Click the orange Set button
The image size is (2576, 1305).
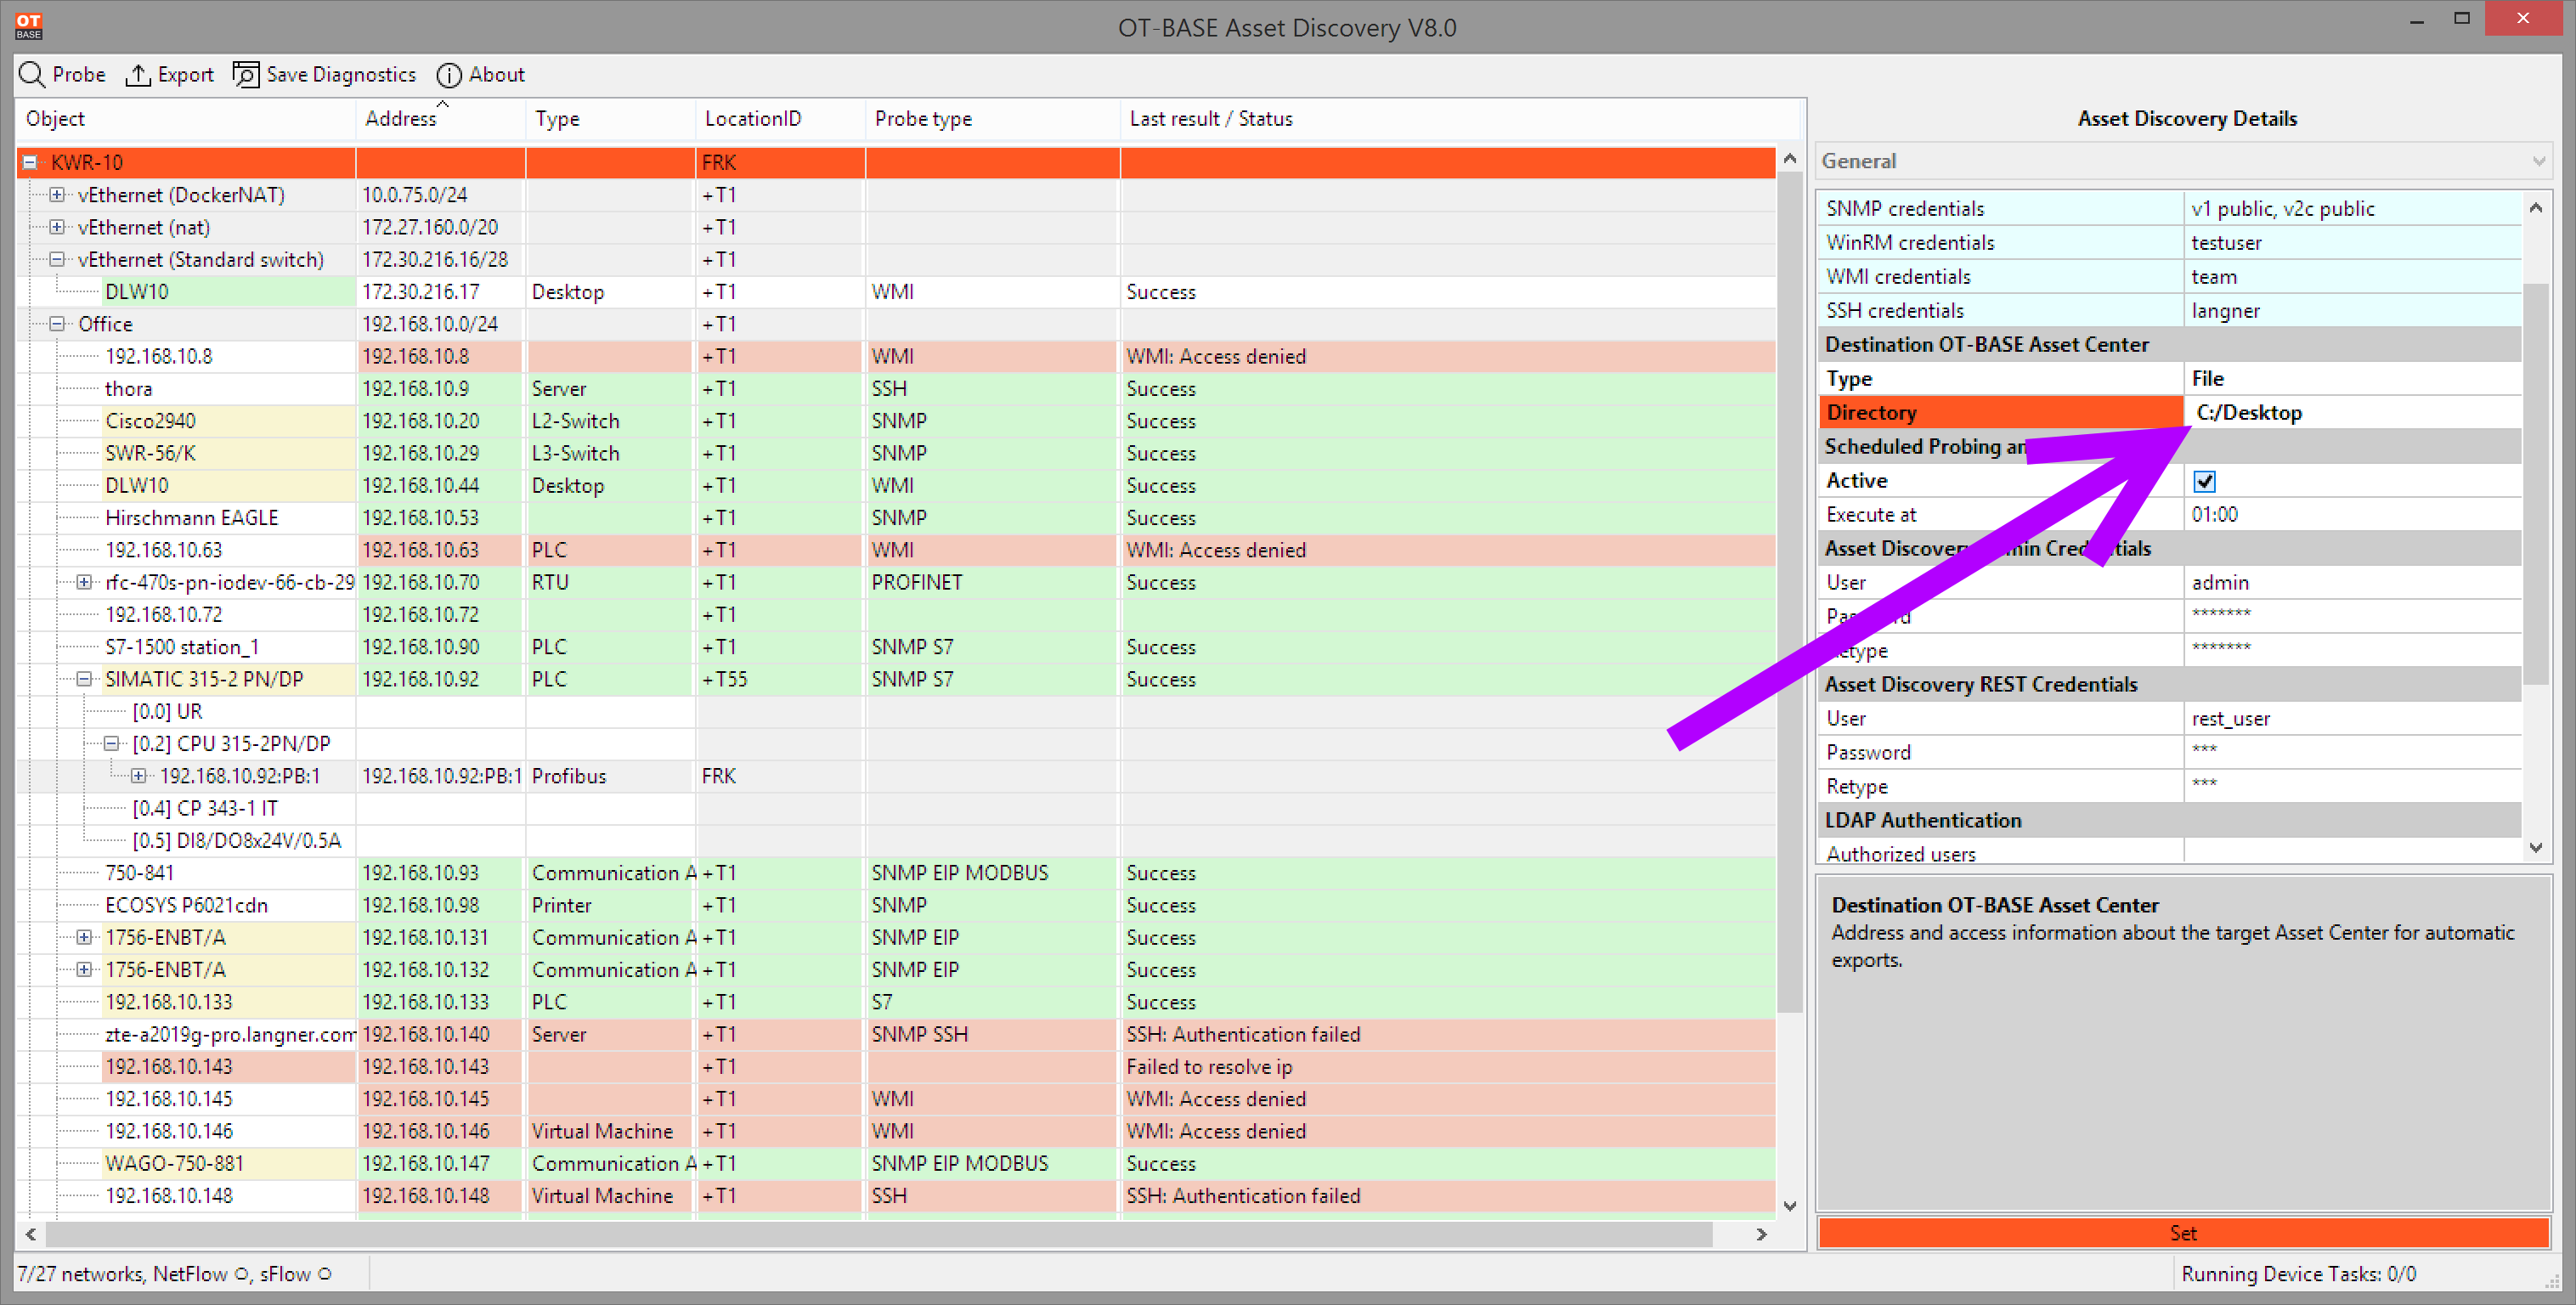[2183, 1233]
